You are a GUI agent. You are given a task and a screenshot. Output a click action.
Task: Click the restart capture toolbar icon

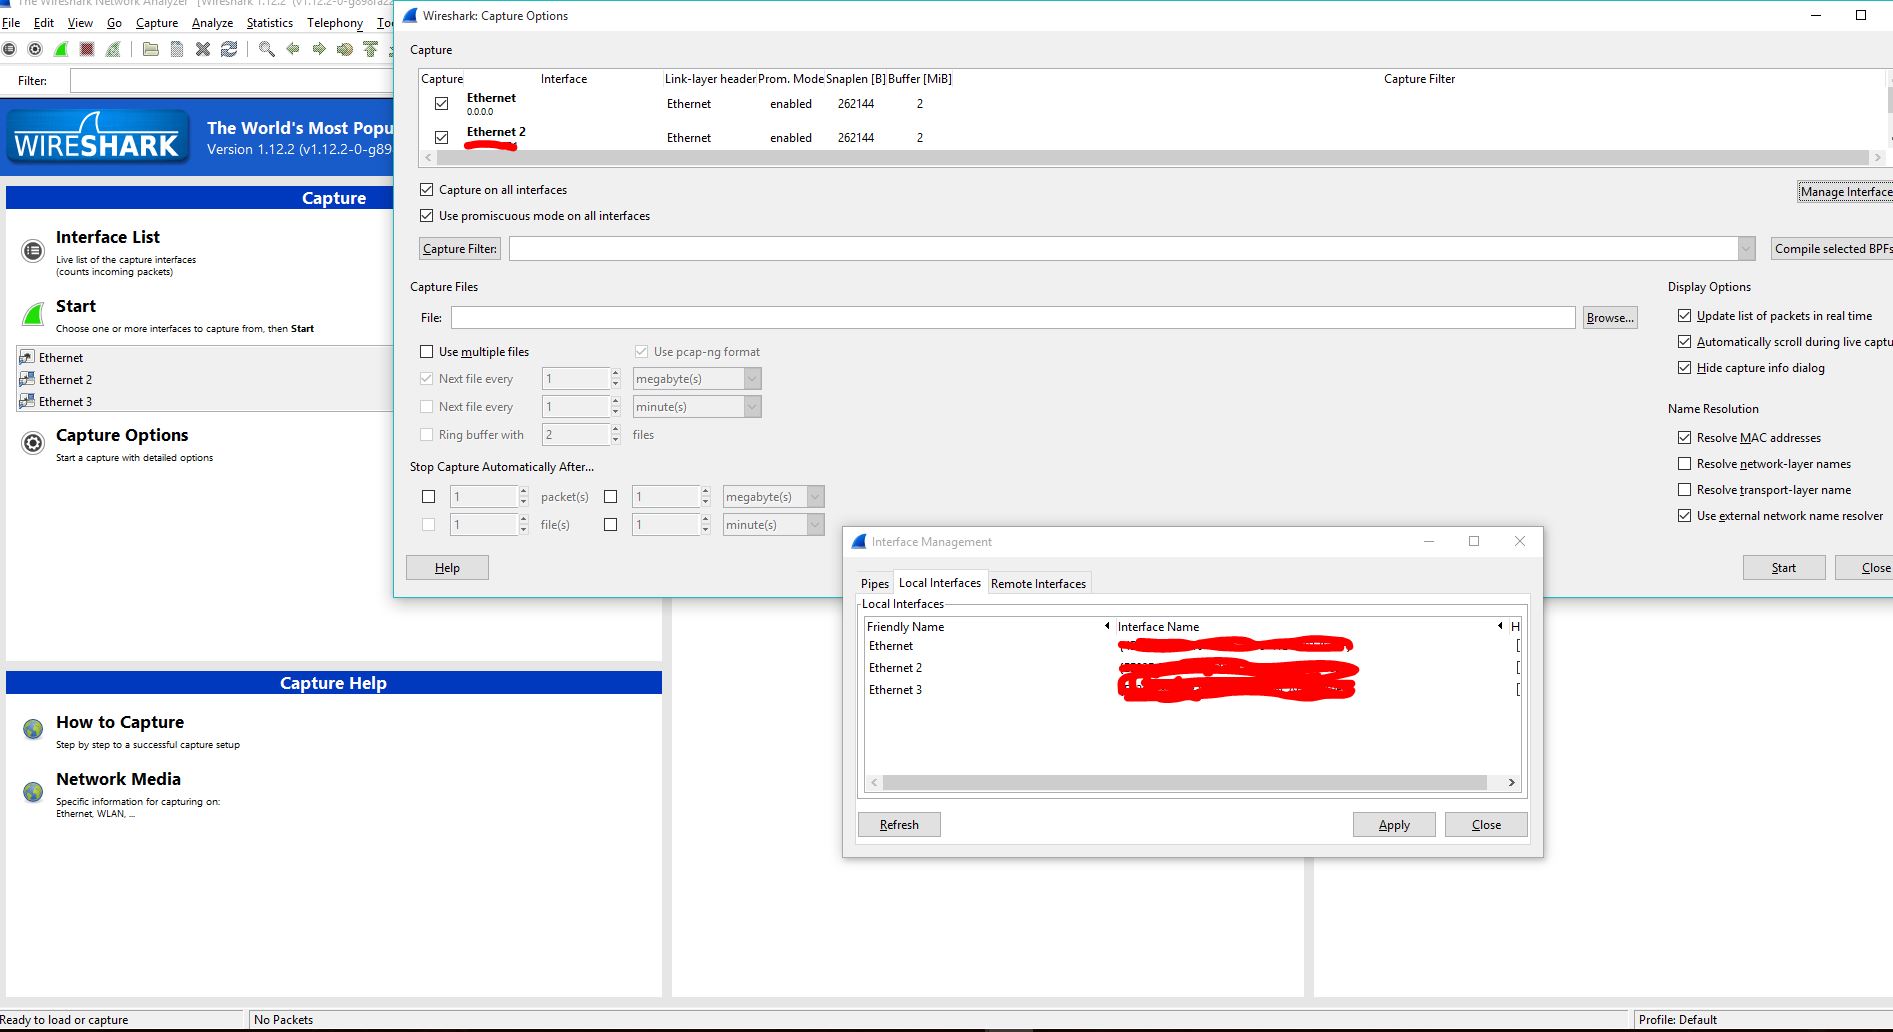(x=113, y=49)
